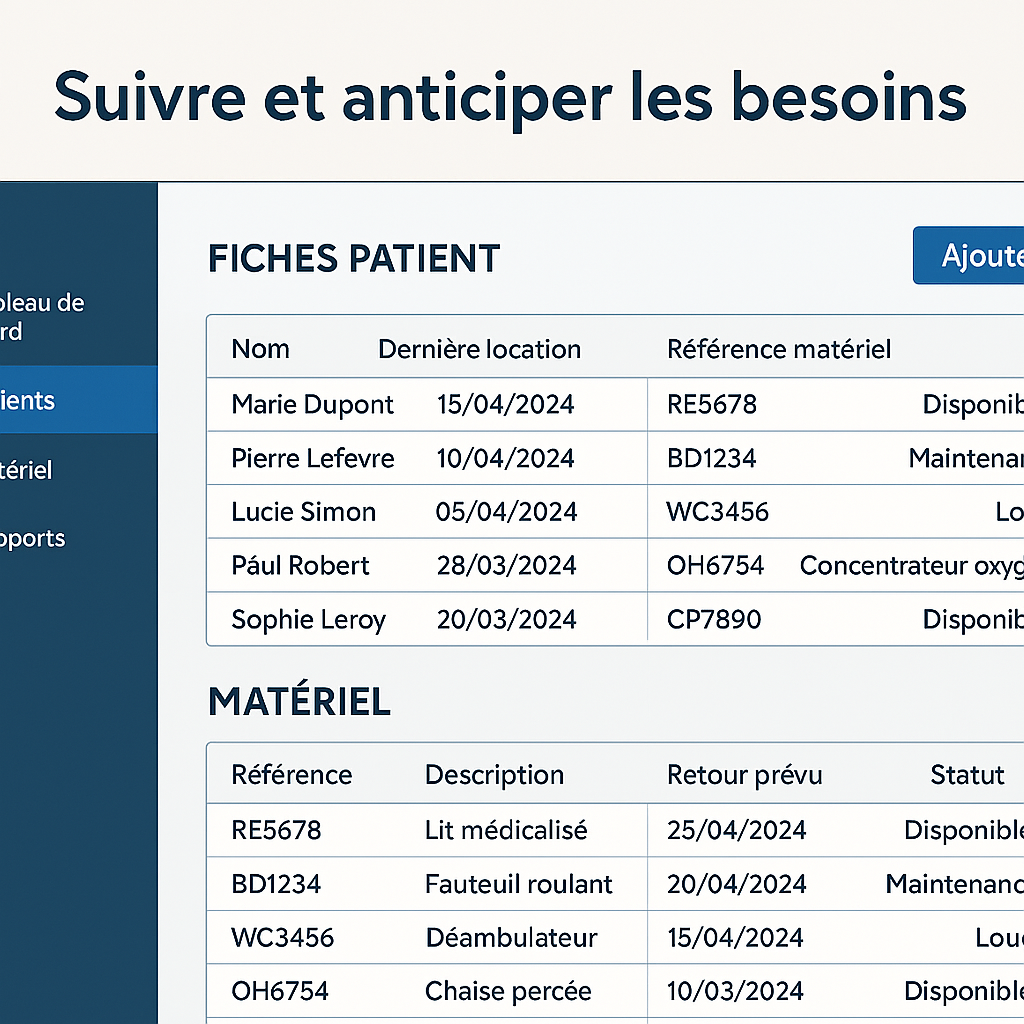This screenshot has width=1024, height=1024.
Task: Click reference OH6754 in the patient table
Action: click(x=715, y=566)
